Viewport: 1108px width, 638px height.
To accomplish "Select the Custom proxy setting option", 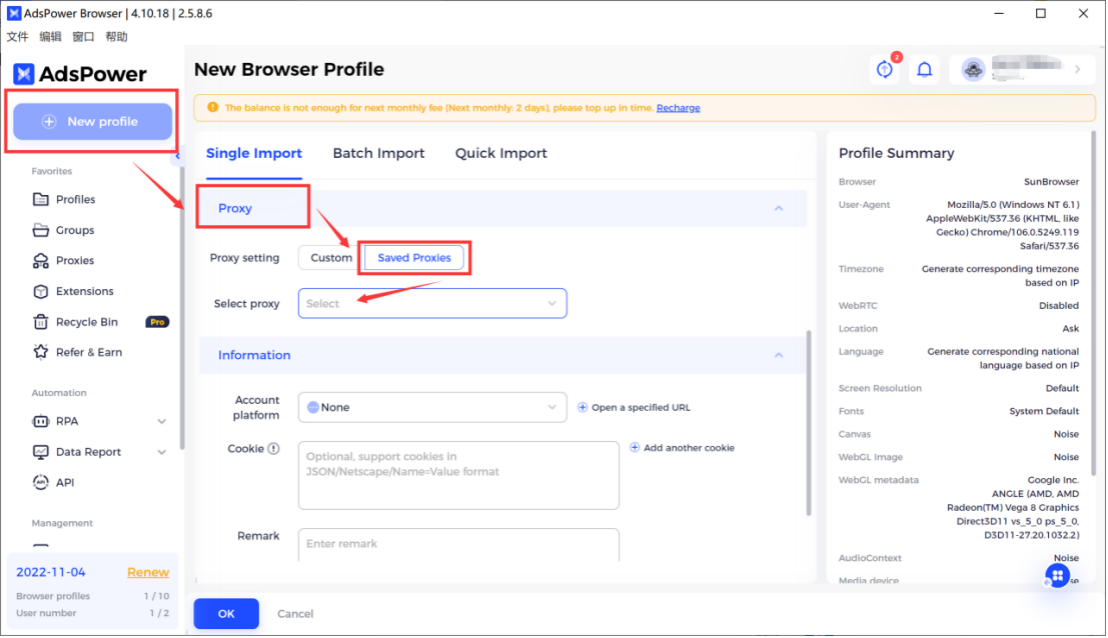I will (331, 258).
